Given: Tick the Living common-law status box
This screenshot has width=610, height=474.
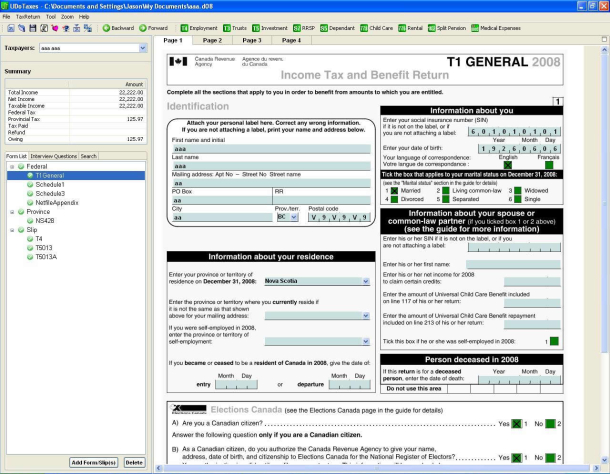Looking at the screenshot, I should tap(446, 191).
